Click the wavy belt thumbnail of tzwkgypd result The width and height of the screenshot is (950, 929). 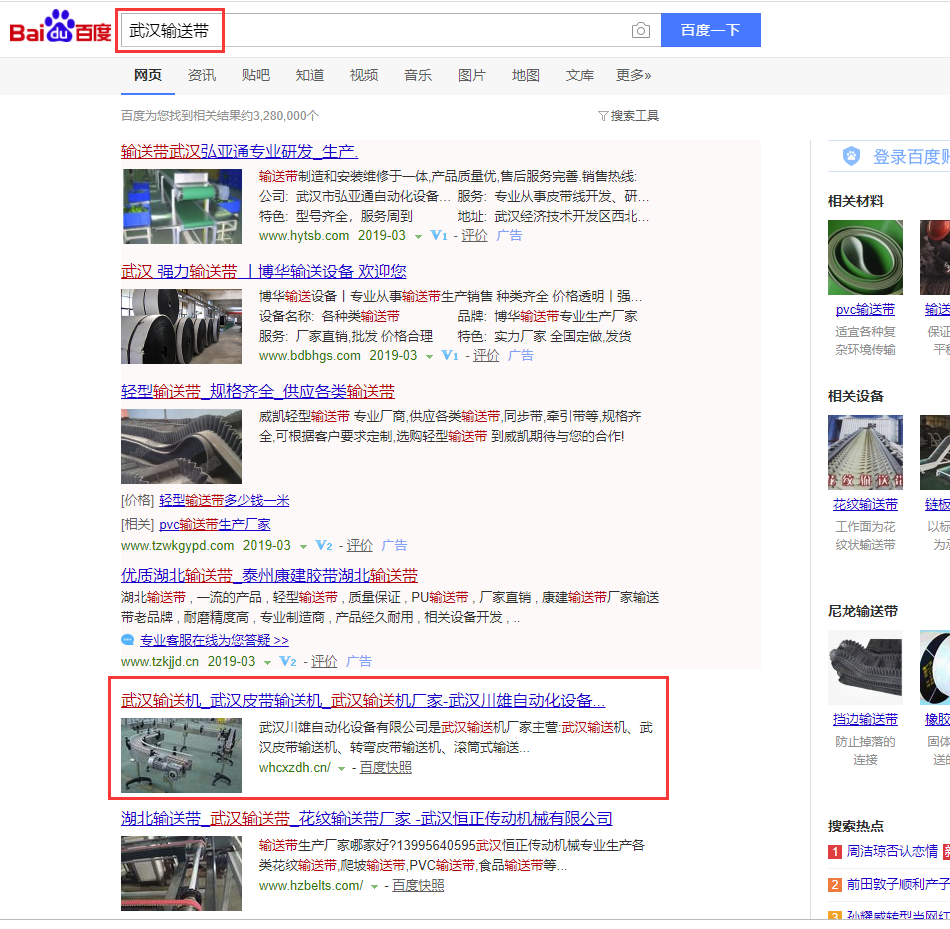(x=181, y=446)
